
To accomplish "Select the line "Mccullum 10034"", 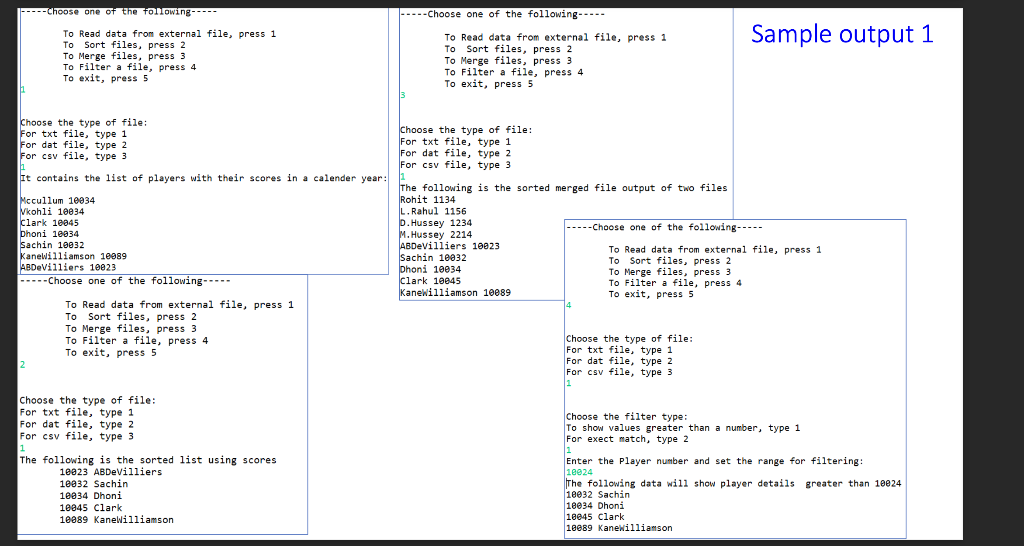I will (57, 201).
